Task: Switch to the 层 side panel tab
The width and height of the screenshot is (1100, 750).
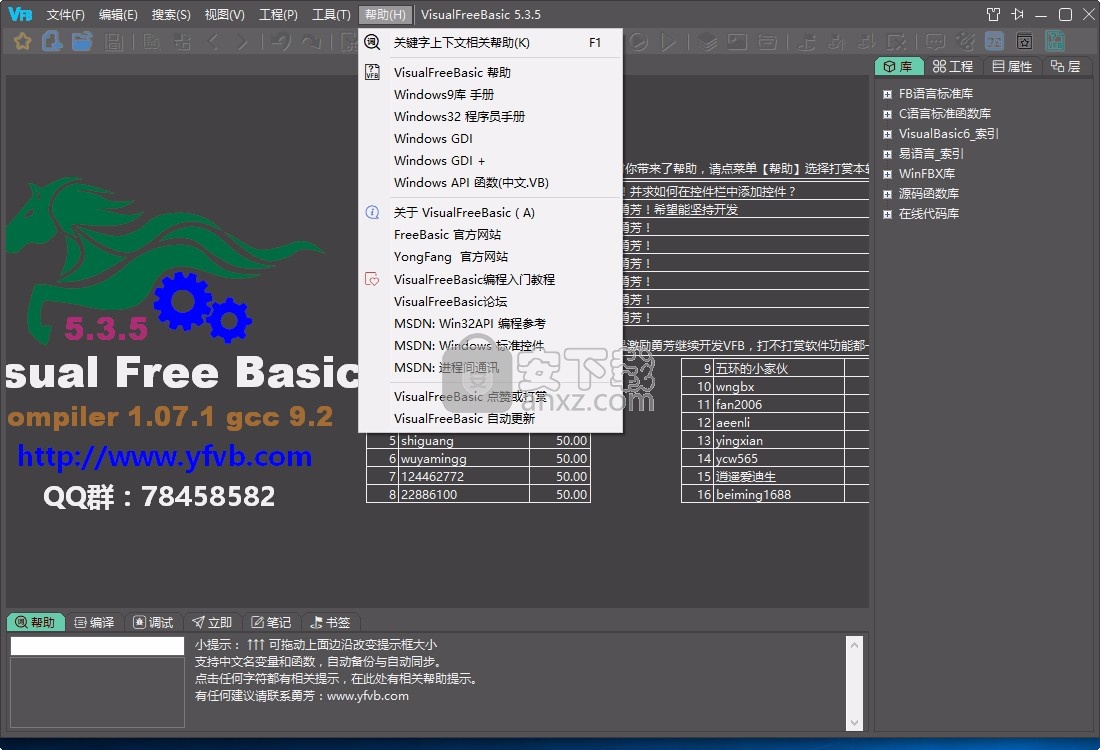Action: 1066,67
